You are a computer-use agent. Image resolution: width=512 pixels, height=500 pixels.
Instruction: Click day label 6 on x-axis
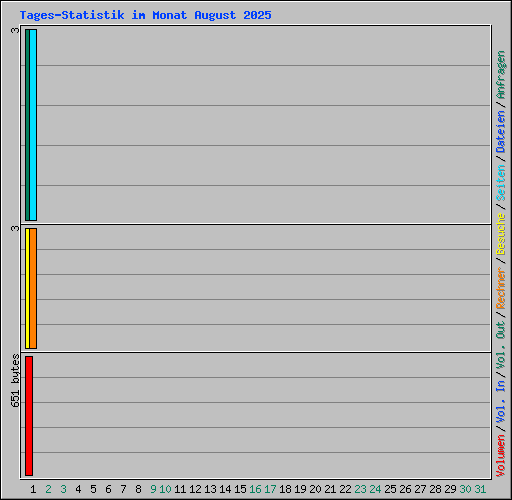click(108, 489)
